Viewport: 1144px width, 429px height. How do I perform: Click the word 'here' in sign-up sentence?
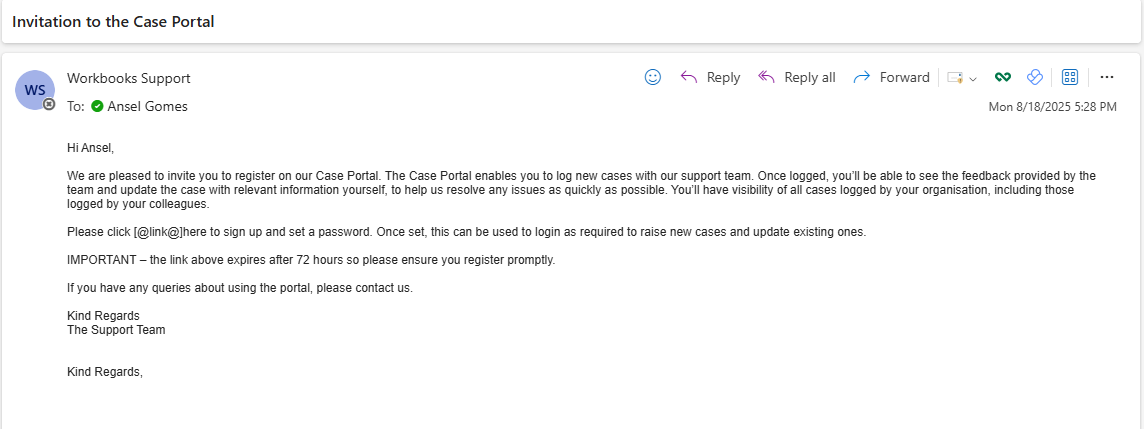click(x=194, y=232)
